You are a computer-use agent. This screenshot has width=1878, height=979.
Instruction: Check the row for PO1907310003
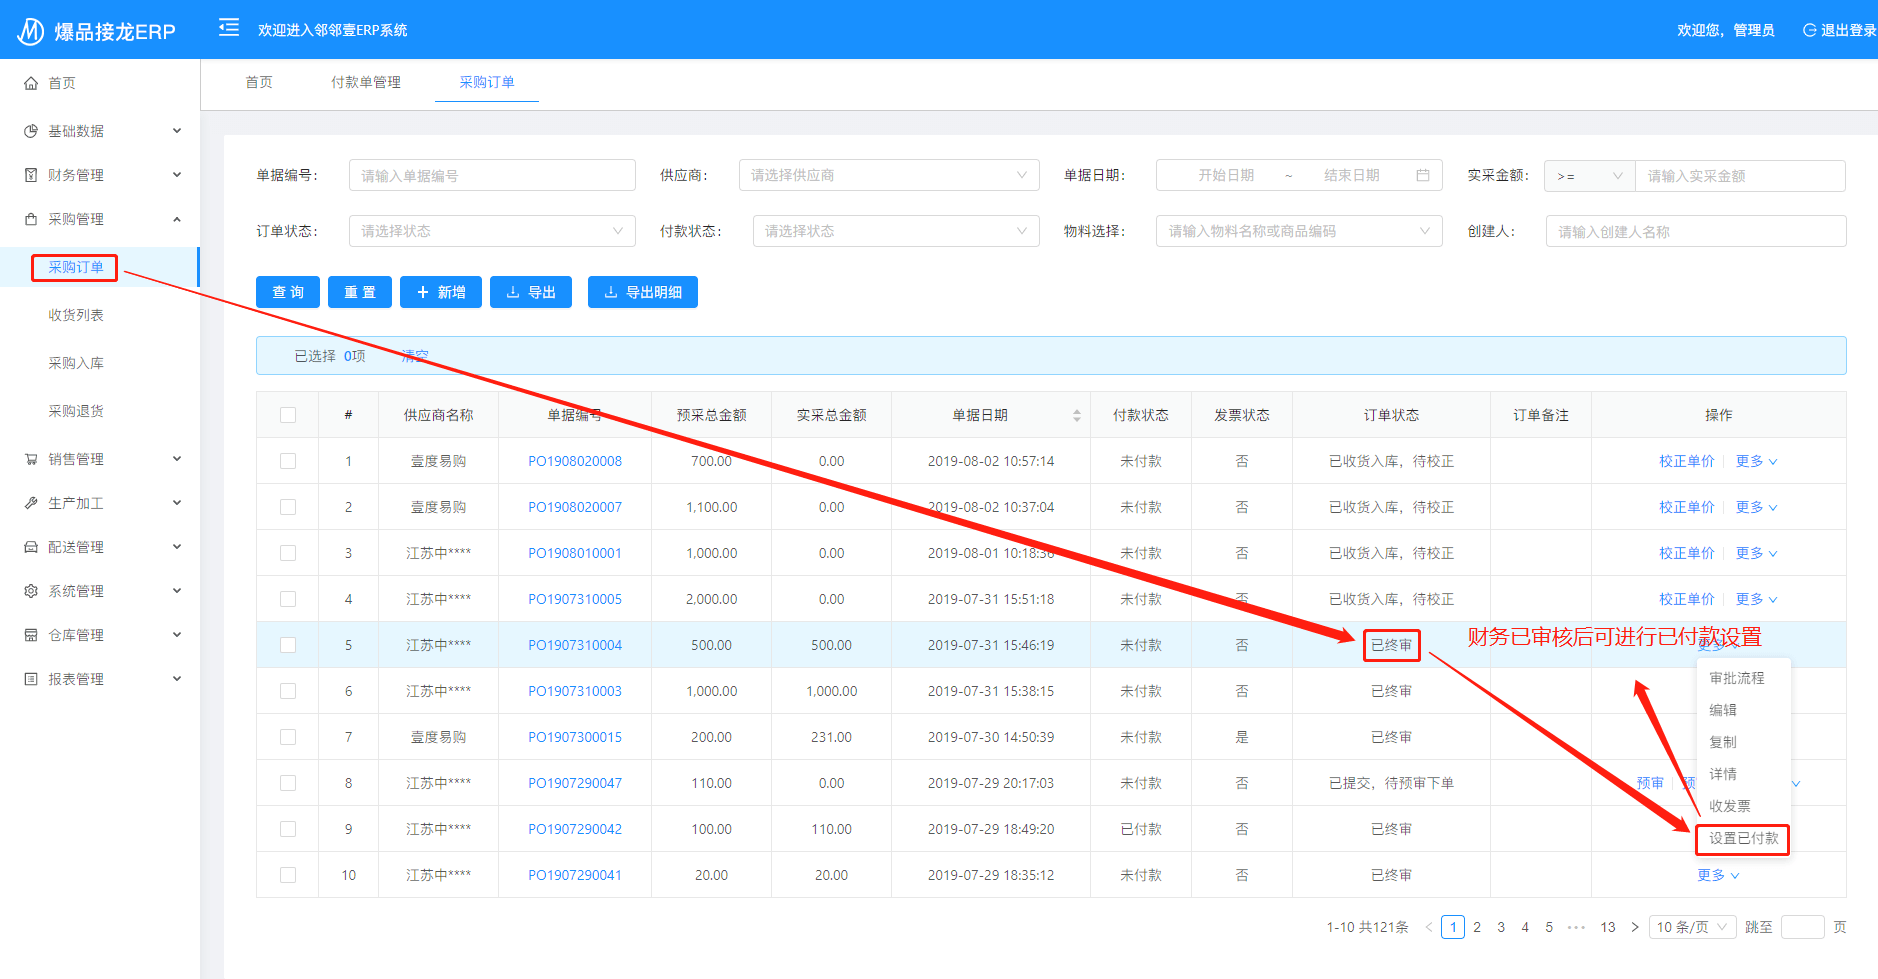tap(288, 691)
